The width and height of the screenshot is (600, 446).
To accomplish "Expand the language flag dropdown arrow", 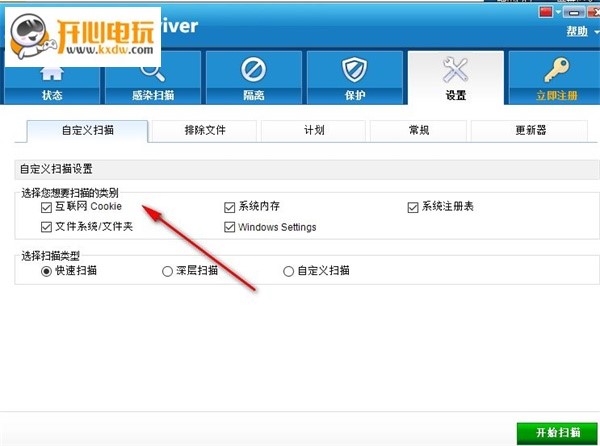I will 558,13.
